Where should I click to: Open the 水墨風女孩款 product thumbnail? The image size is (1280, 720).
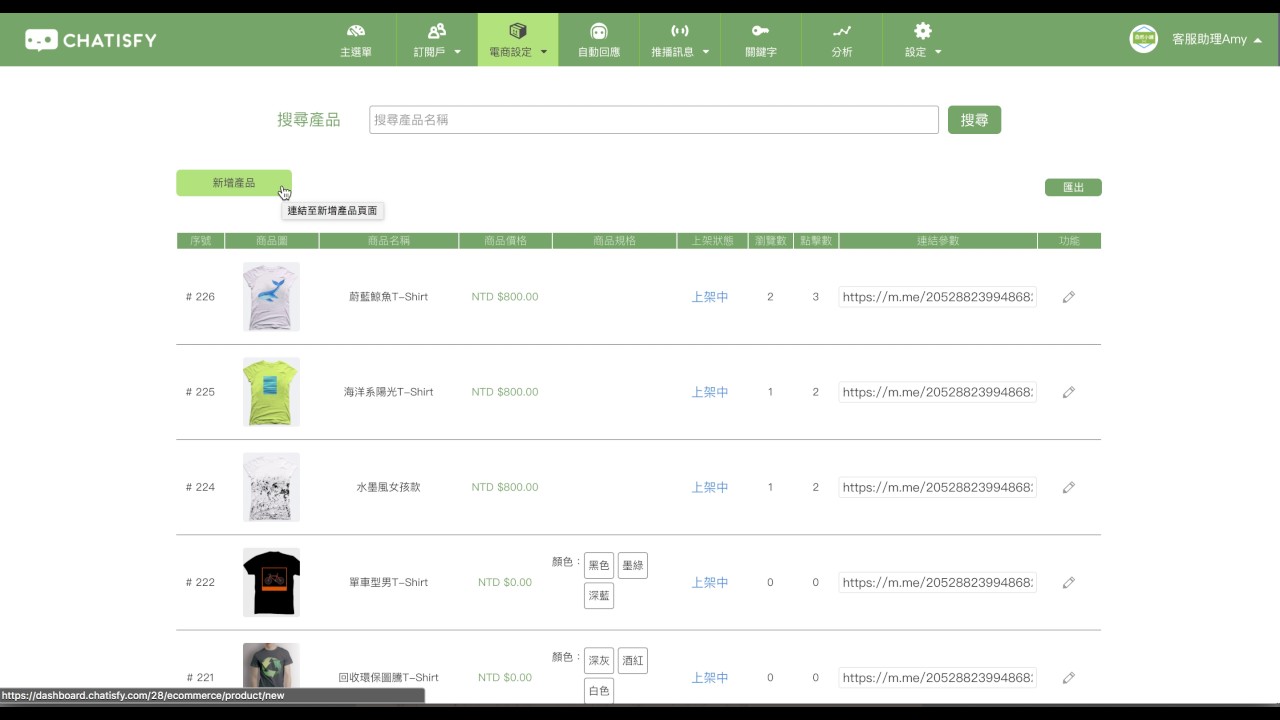271,487
